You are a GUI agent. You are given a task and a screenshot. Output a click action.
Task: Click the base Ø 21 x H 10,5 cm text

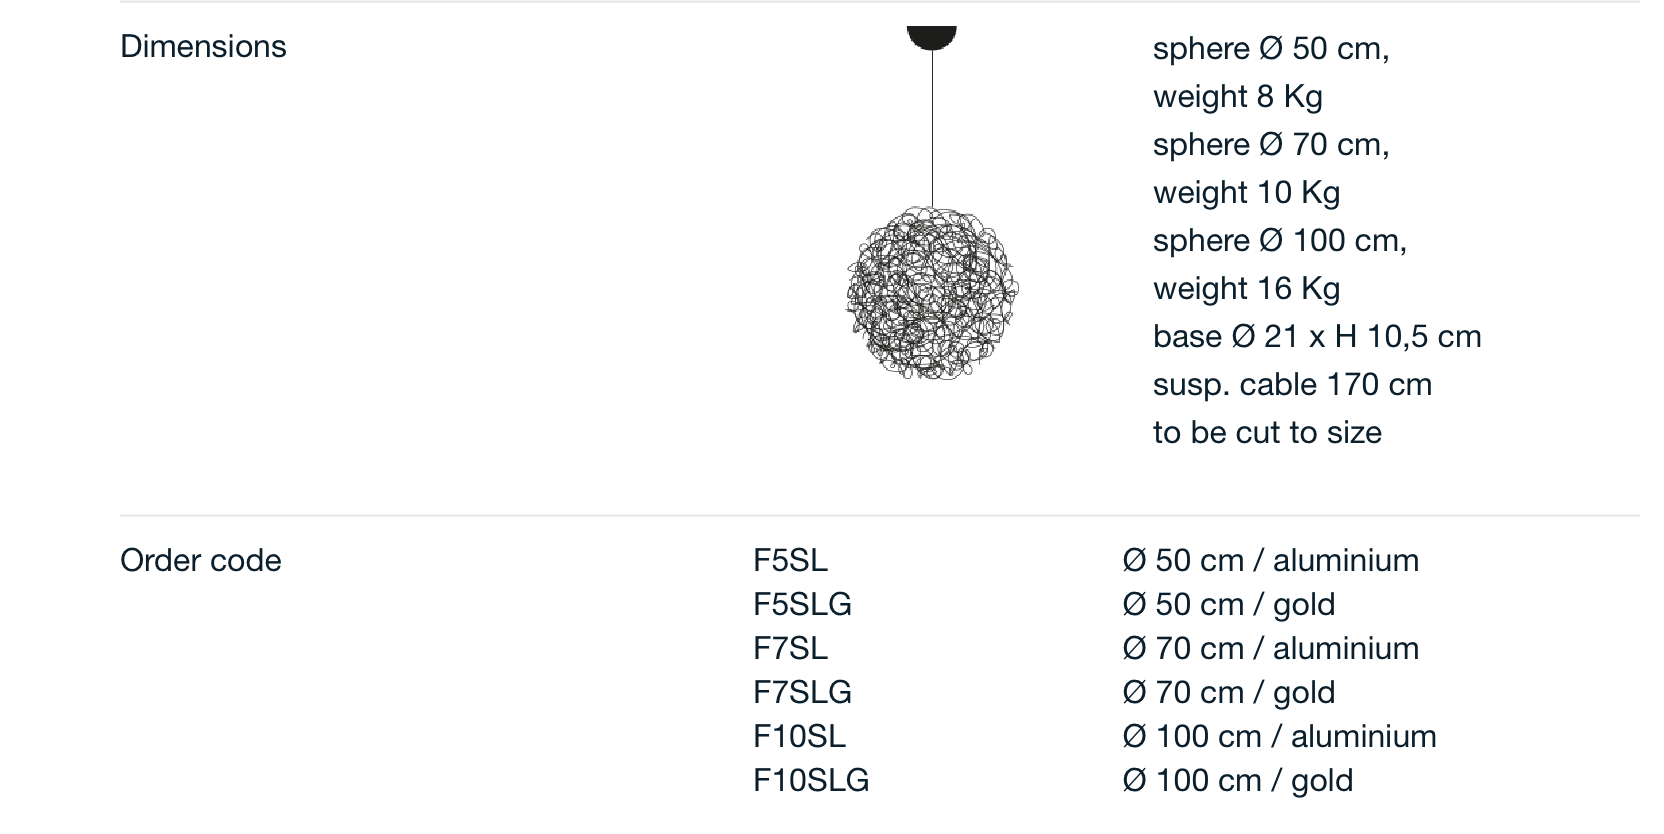1317,336
